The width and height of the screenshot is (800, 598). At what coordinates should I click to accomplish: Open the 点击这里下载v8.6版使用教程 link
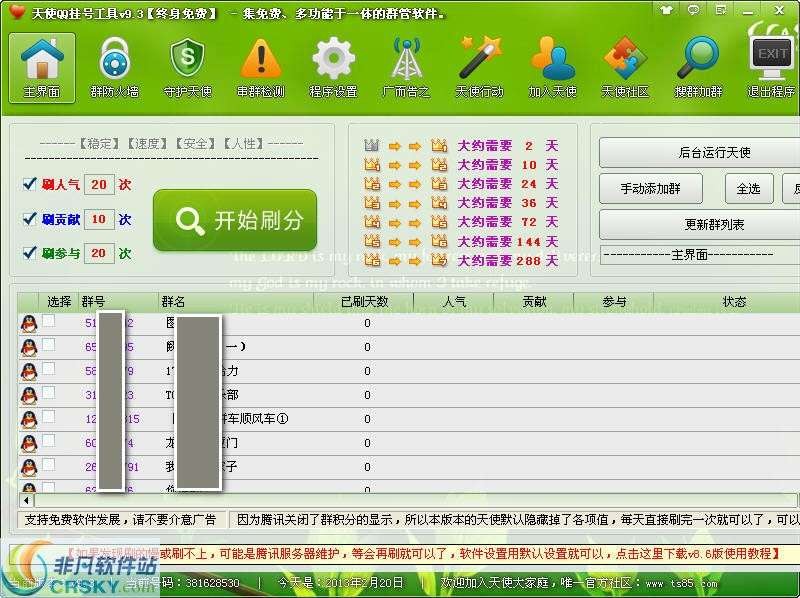[697, 554]
